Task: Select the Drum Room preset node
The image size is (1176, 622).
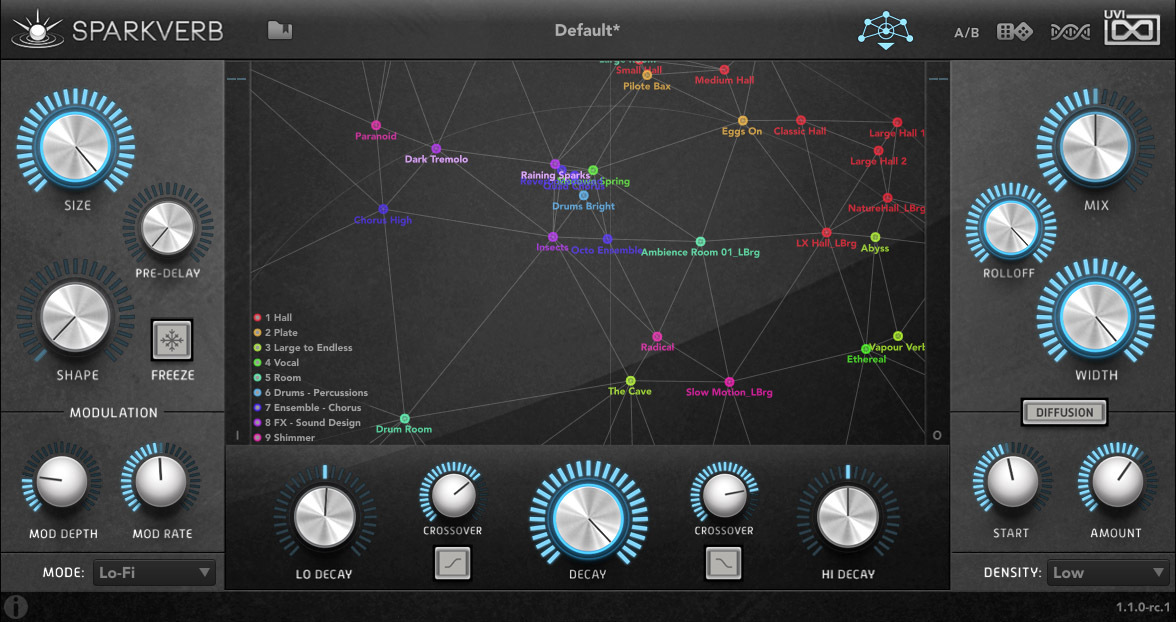Action: click(x=405, y=419)
